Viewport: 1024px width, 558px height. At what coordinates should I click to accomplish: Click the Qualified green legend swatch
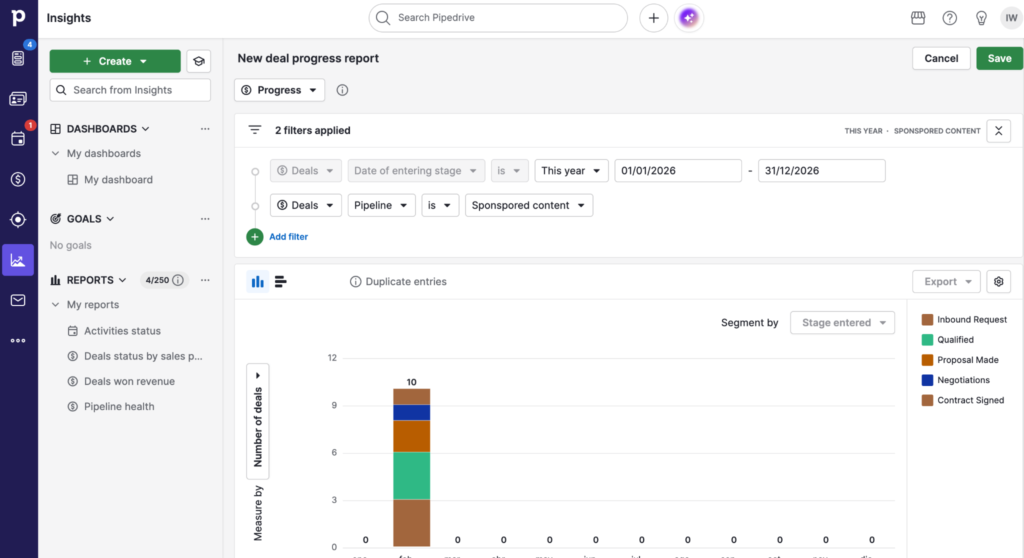pos(927,340)
